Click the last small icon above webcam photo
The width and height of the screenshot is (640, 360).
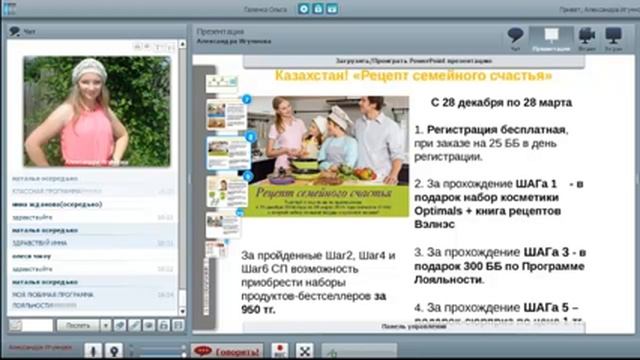click(x=171, y=47)
